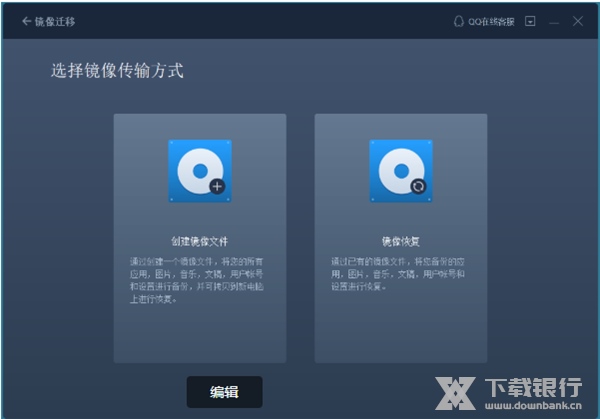The height and width of the screenshot is (419, 600).
Task: Close the migration window
Action: [x=578, y=21]
